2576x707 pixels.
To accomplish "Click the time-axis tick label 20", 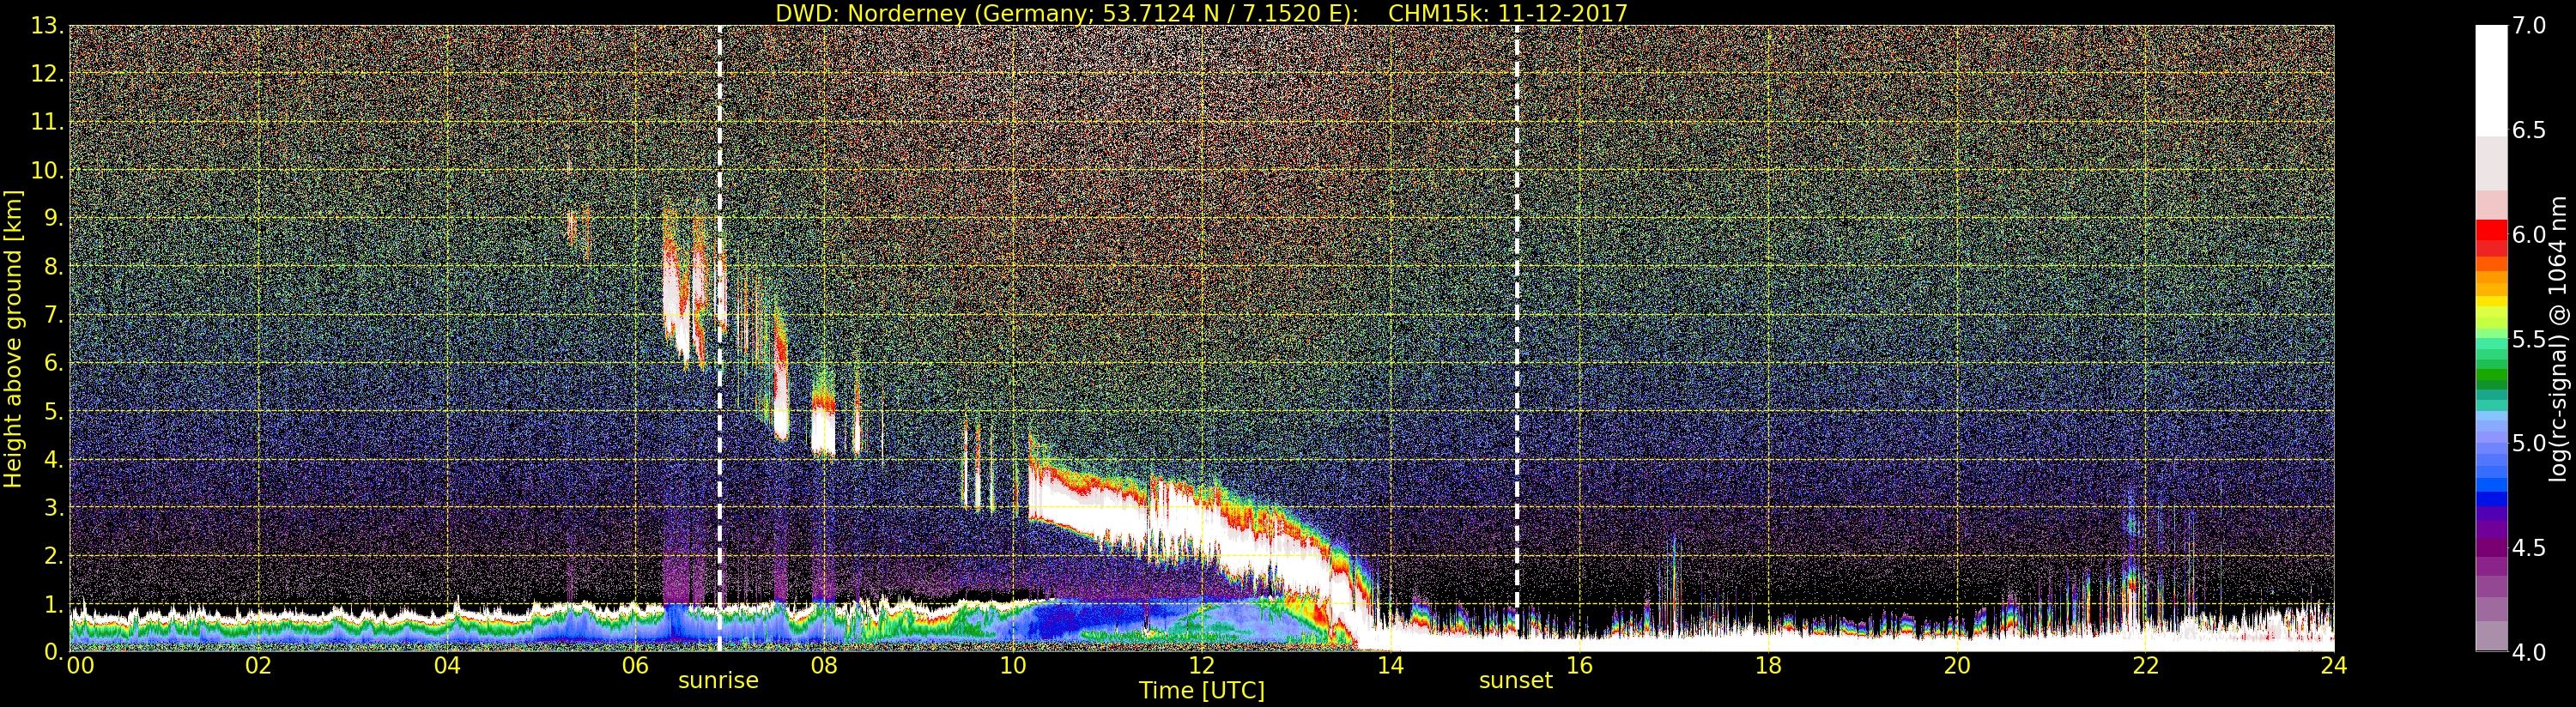I will (x=1956, y=665).
